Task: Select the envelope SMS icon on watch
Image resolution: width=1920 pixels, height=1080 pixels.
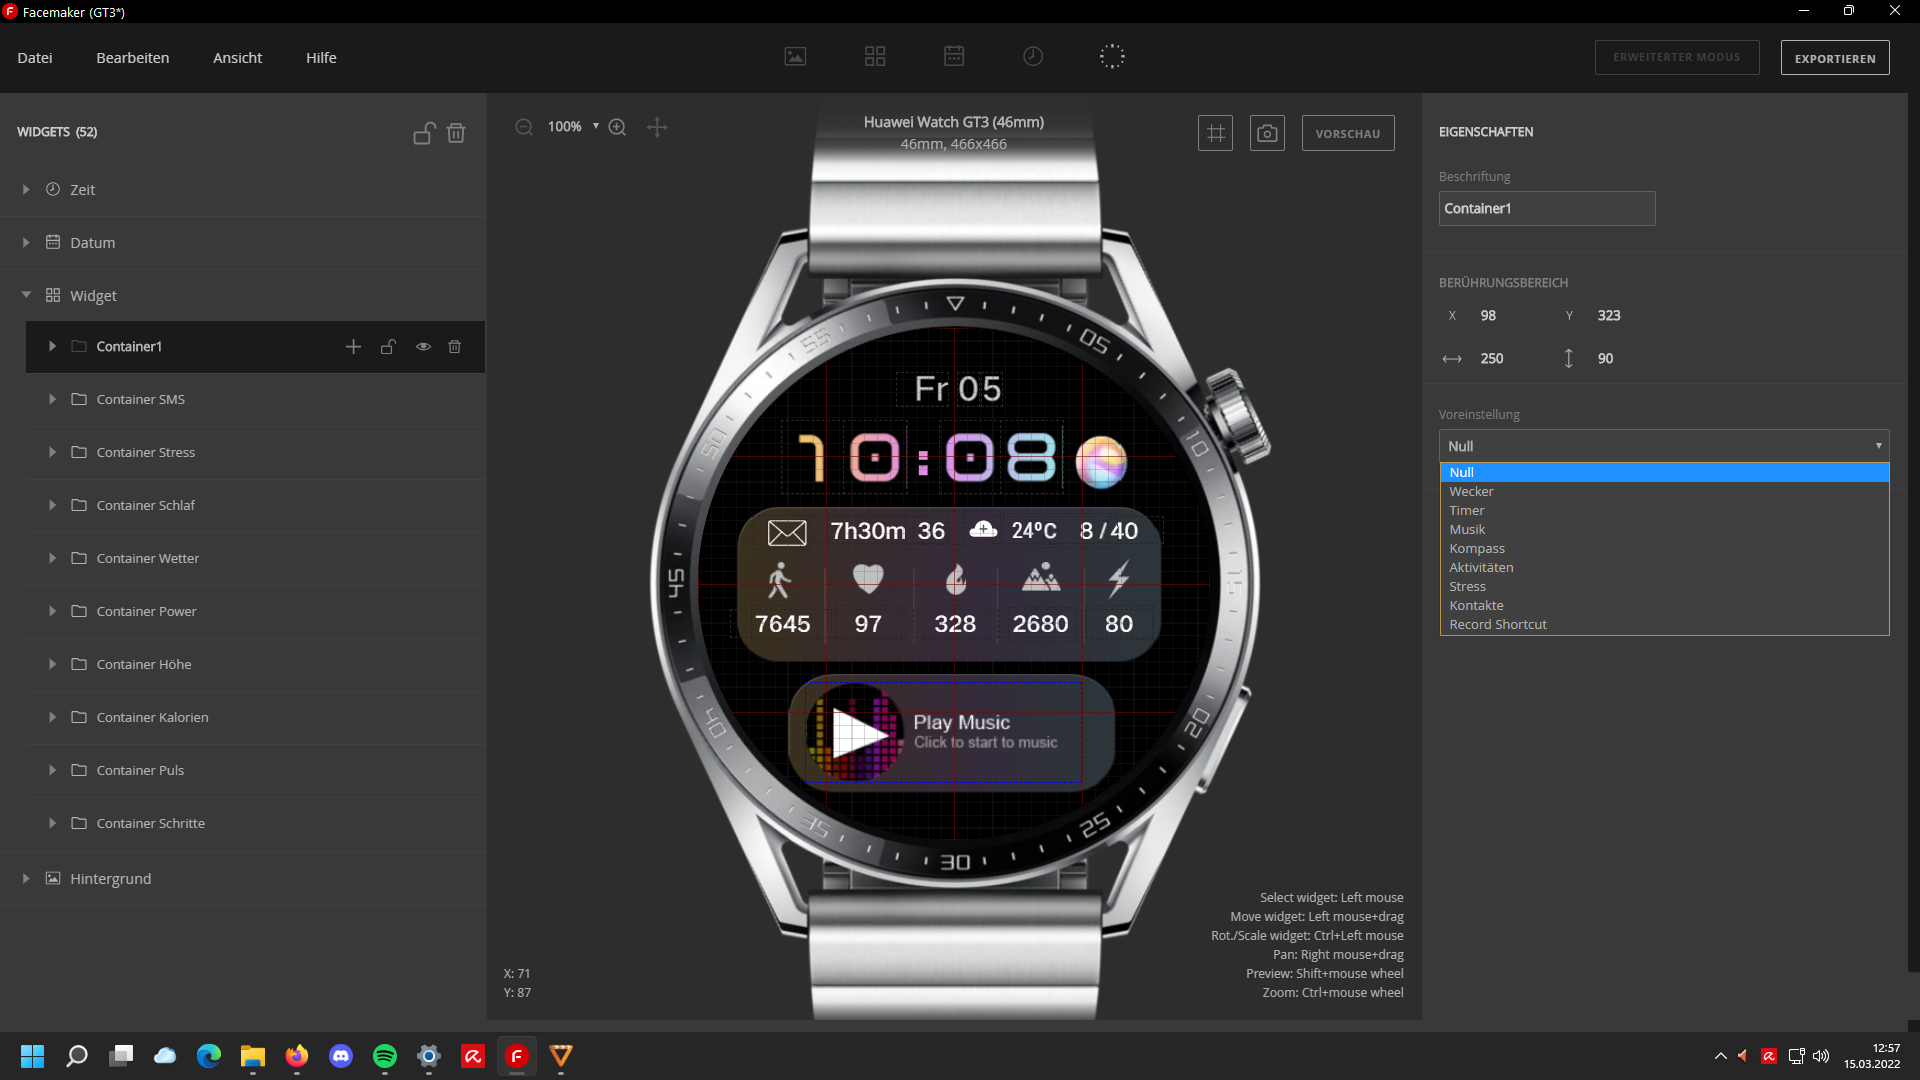Action: [x=787, y=533]
